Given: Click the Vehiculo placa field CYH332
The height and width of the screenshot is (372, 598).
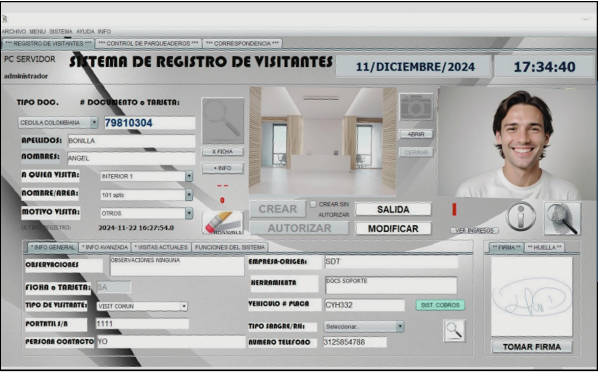Looking at the screenshot, I should point(365,305).
